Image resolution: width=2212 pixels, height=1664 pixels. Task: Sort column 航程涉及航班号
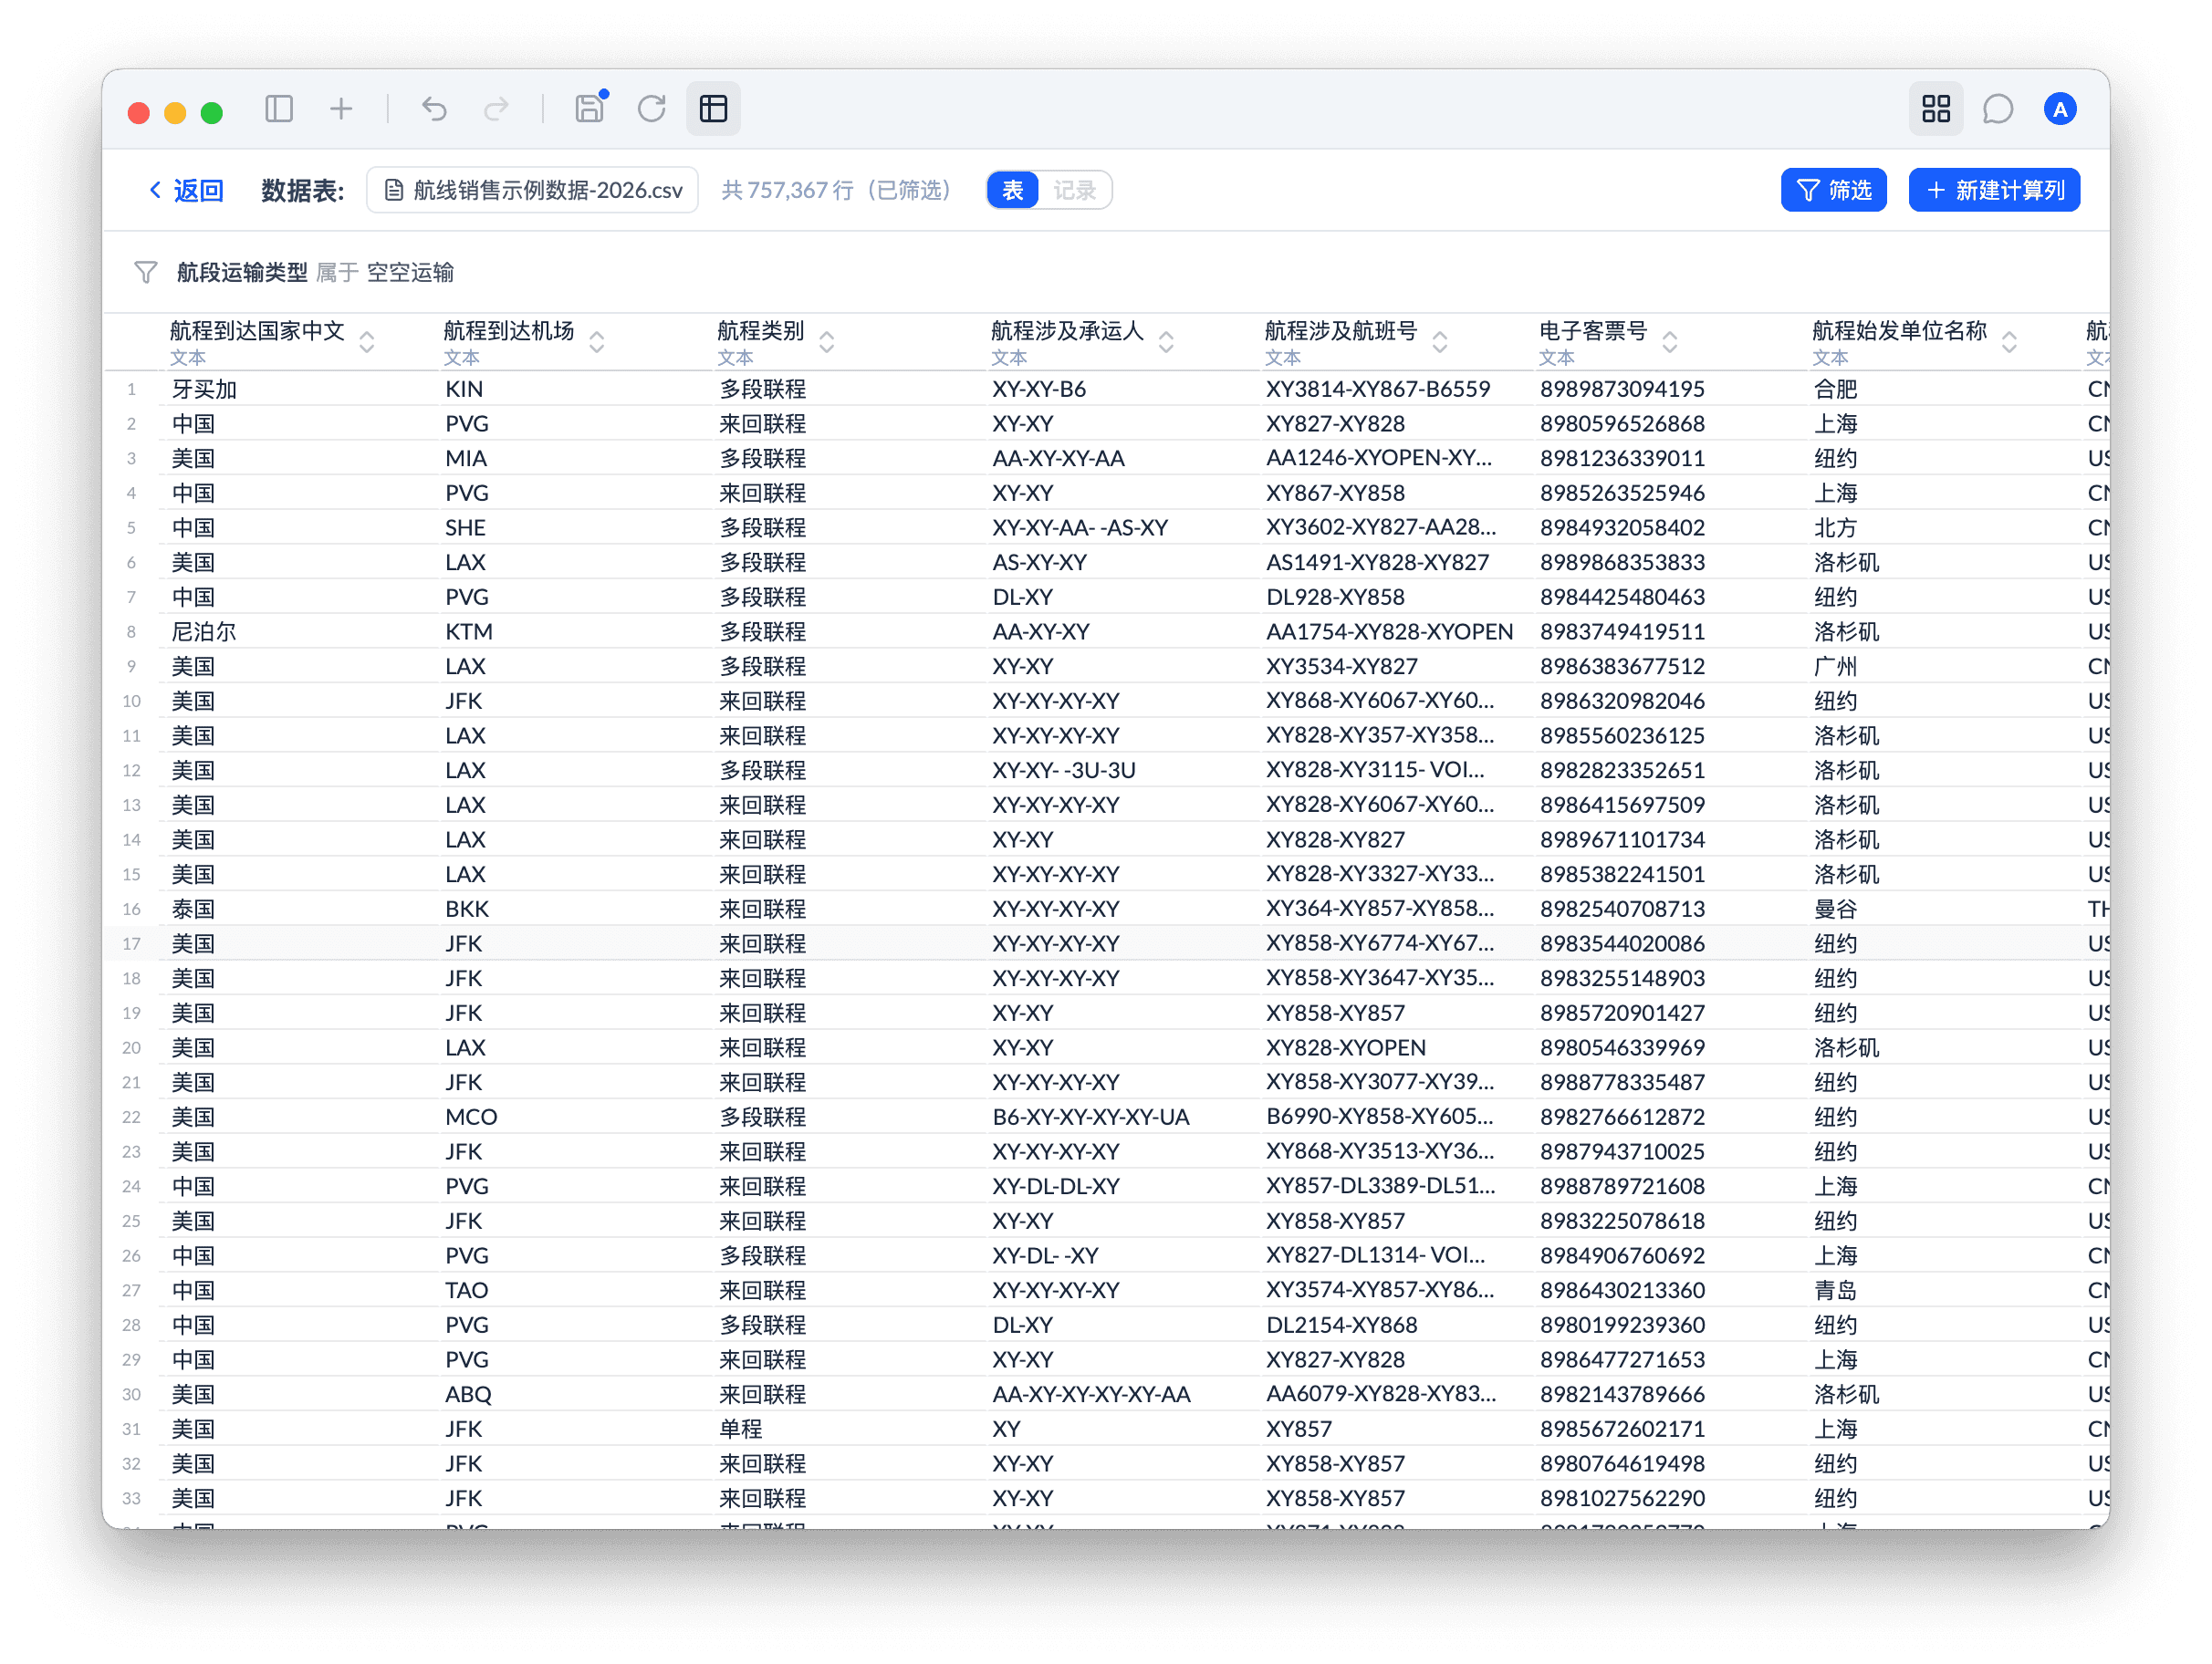coord(1440,342)
